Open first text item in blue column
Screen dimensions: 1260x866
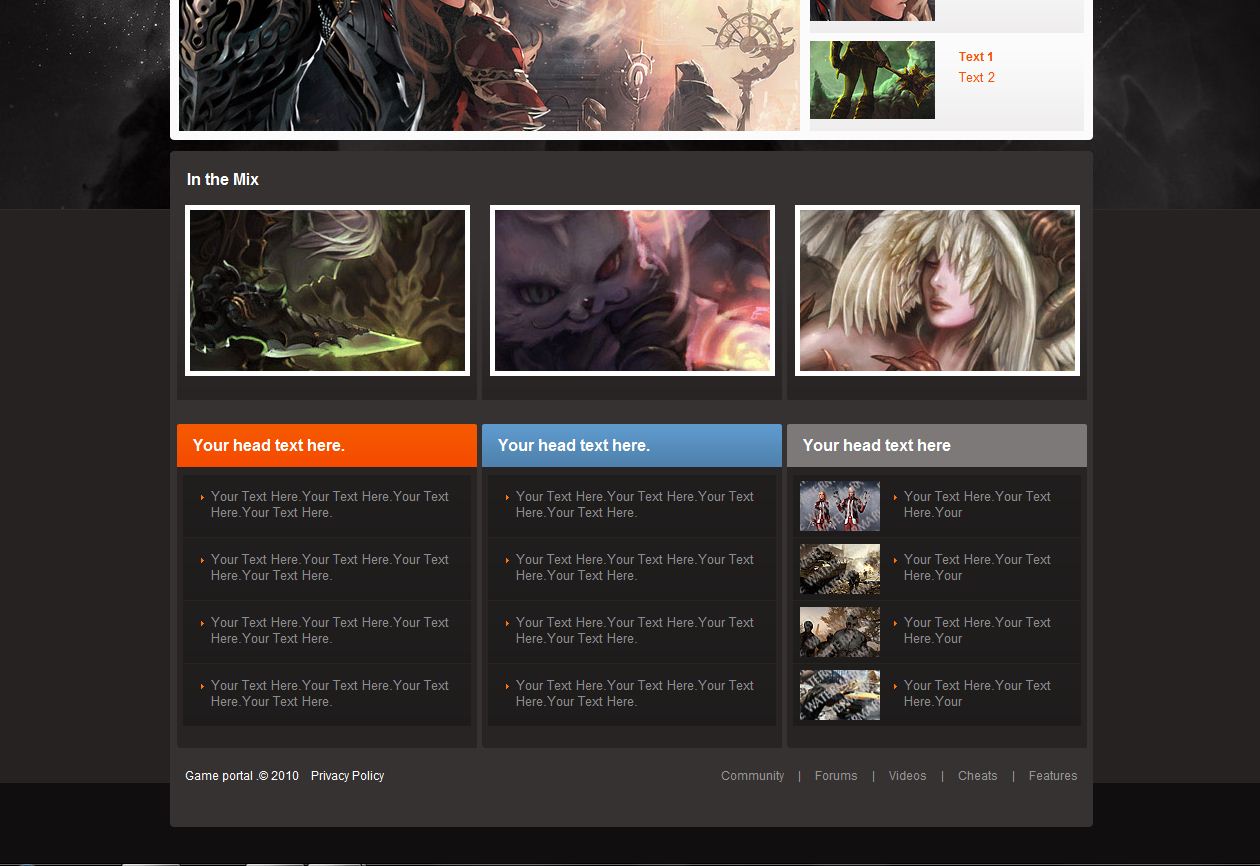634,504
